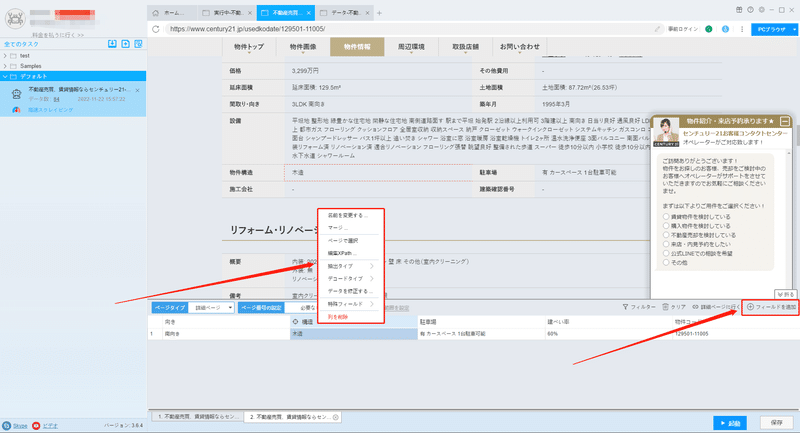
Task: Select 来店・内見予約をしたい radio option
Action: pos(666,244)
